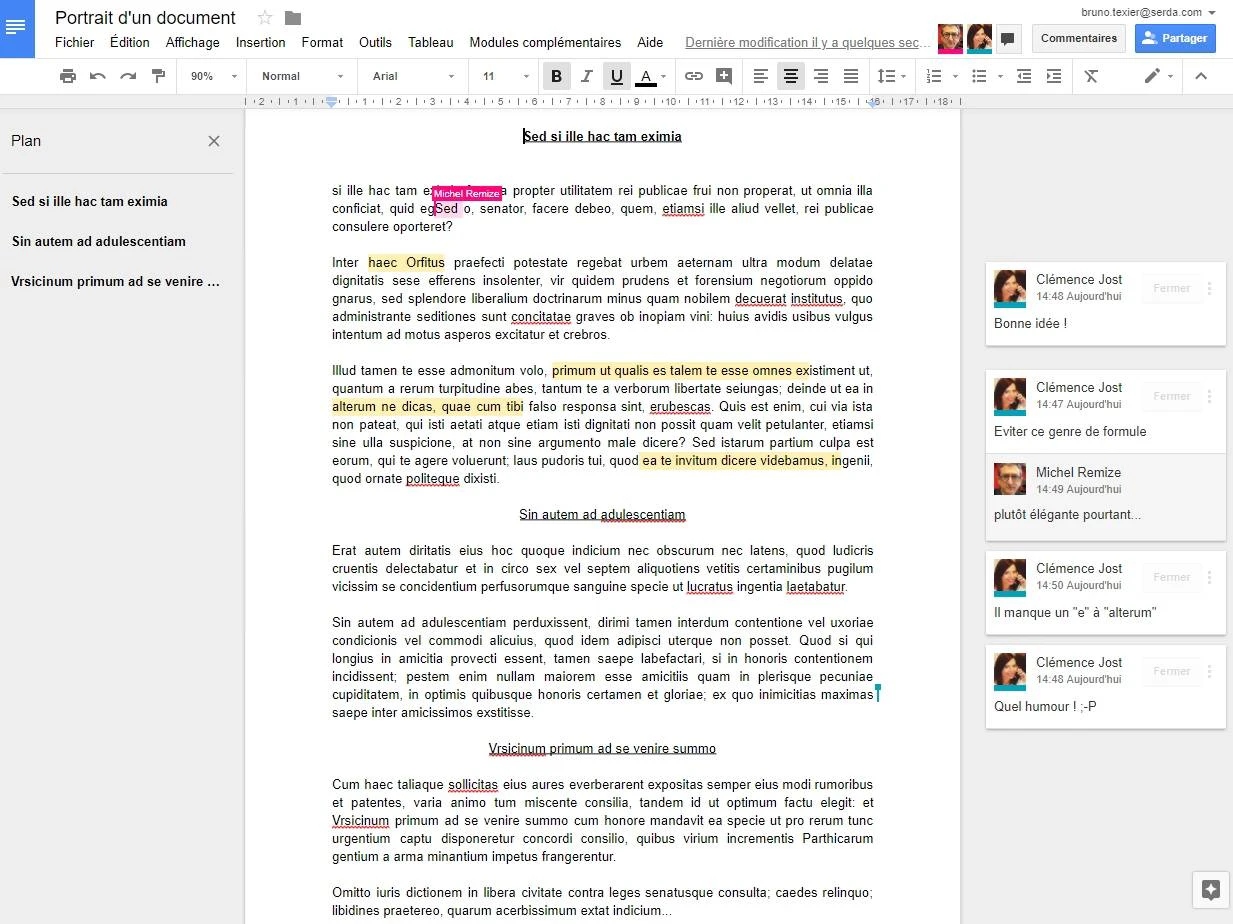Open account menu bruno.texier@serda.com
Screen dimensions: 1233x924
[1148, 12]
